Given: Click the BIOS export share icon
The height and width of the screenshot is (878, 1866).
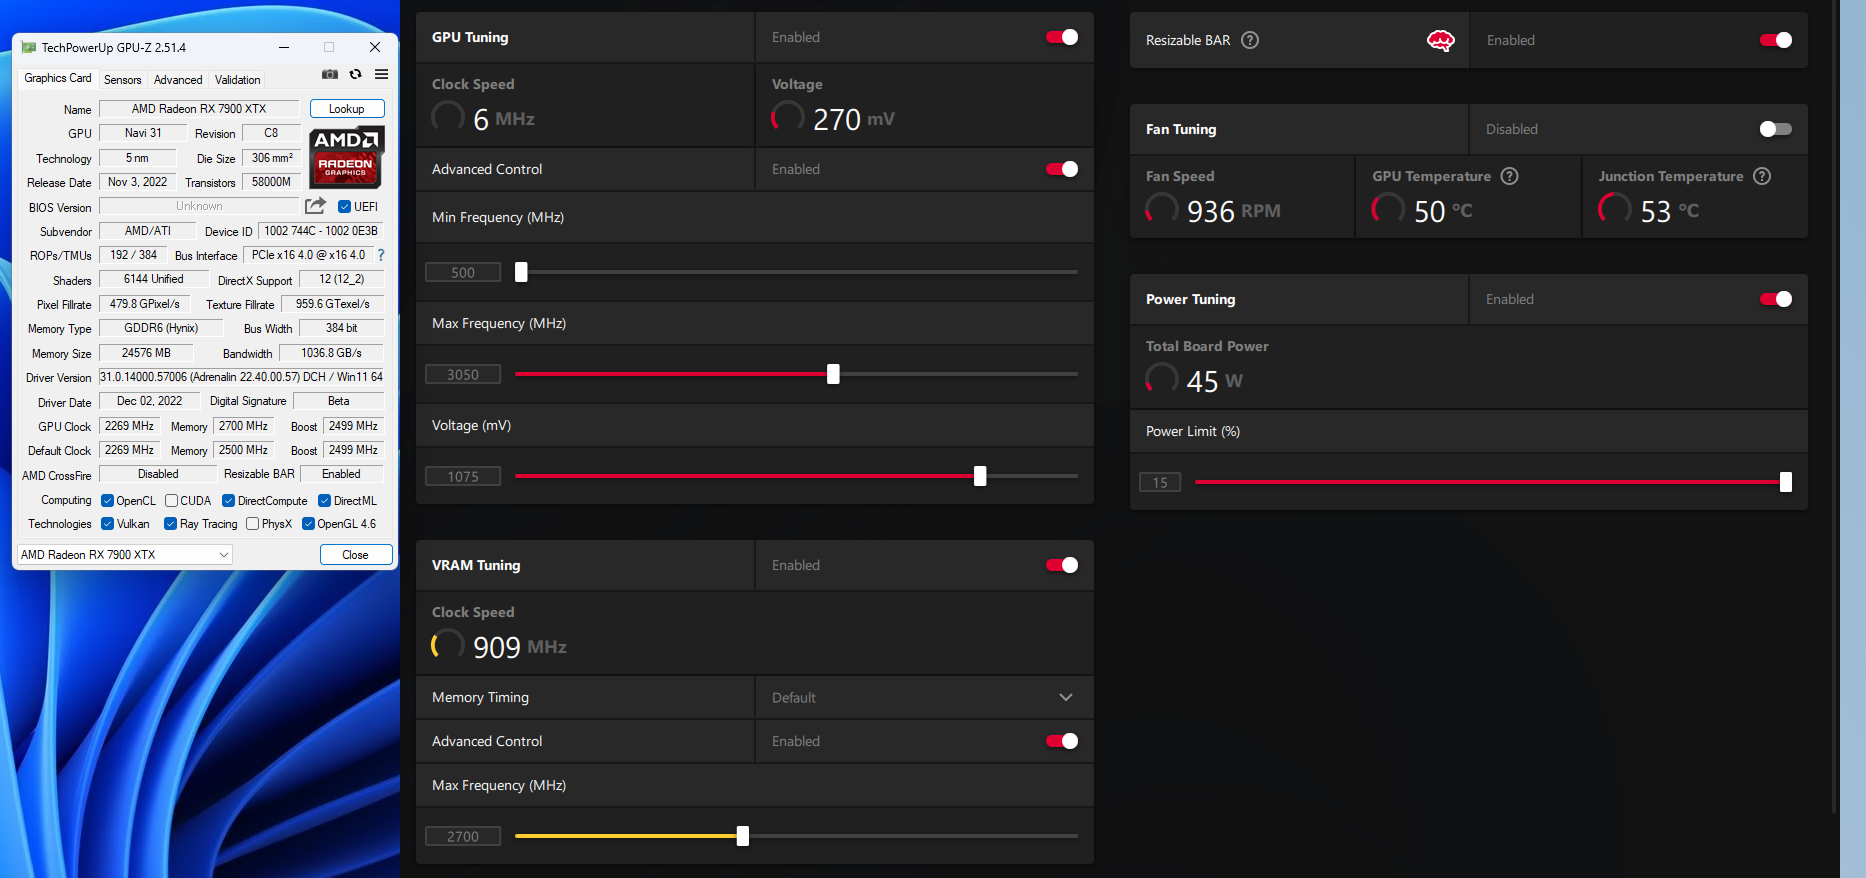Looking at the screenshot, I should [315, 206].
